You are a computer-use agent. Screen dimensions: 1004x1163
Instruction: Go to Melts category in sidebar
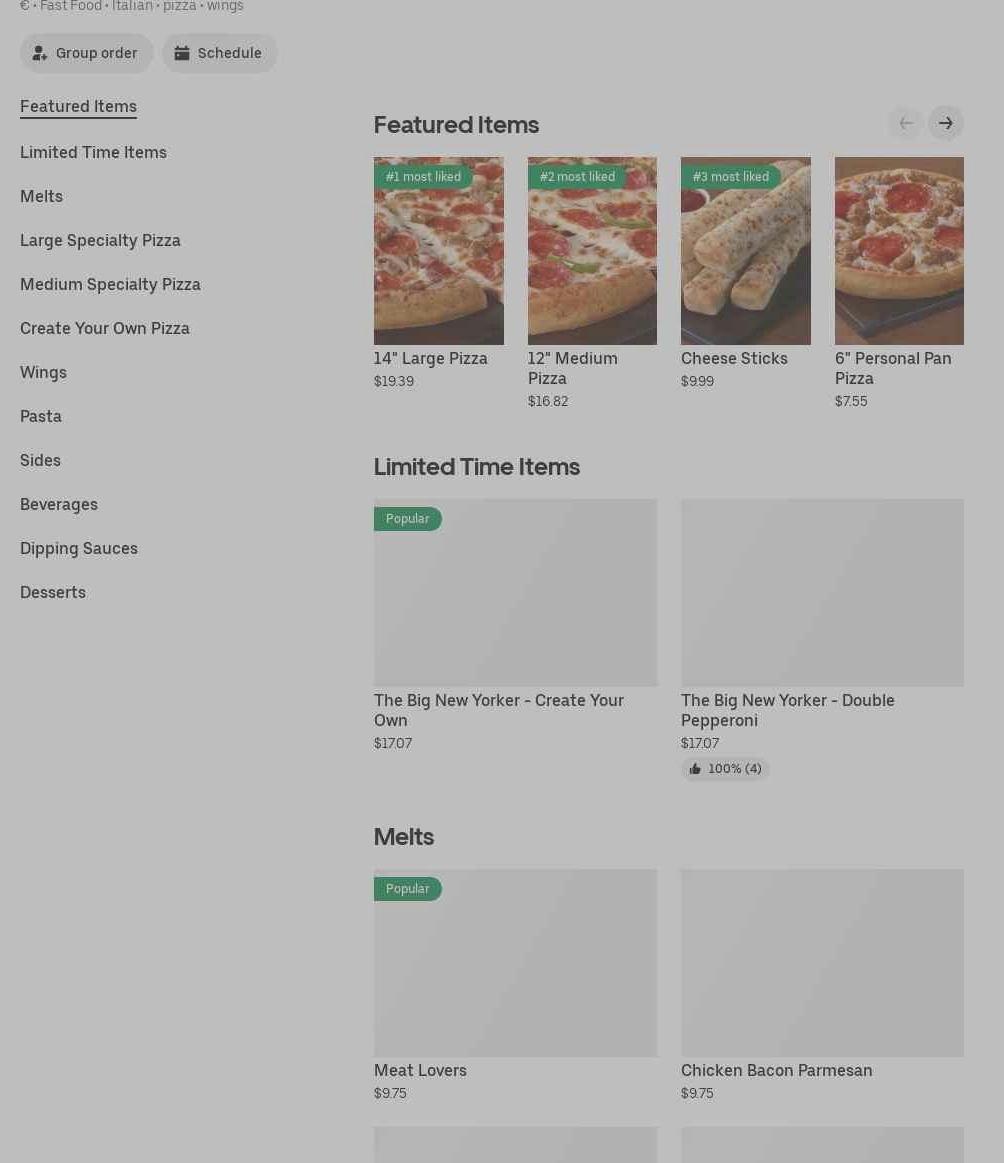(41, 196)
